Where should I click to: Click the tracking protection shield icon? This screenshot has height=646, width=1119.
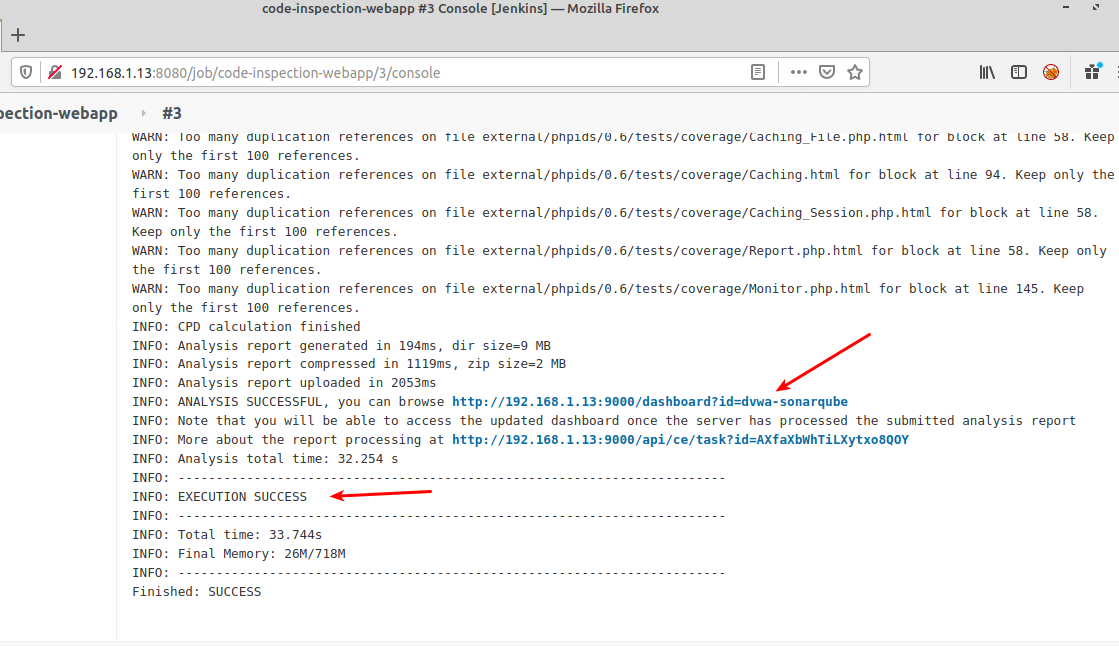tap(27, 72)
